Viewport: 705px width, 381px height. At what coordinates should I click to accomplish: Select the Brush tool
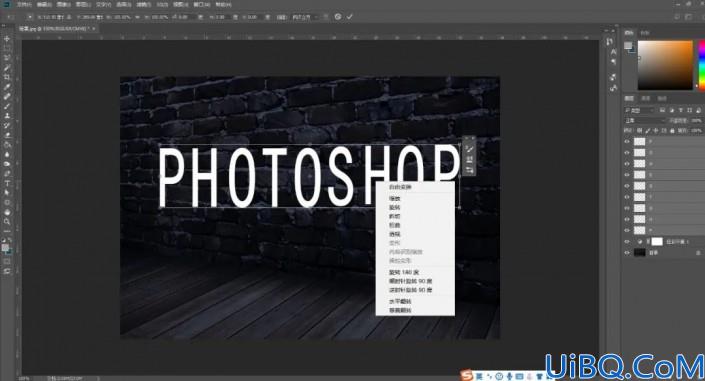(x=7, y=106)
